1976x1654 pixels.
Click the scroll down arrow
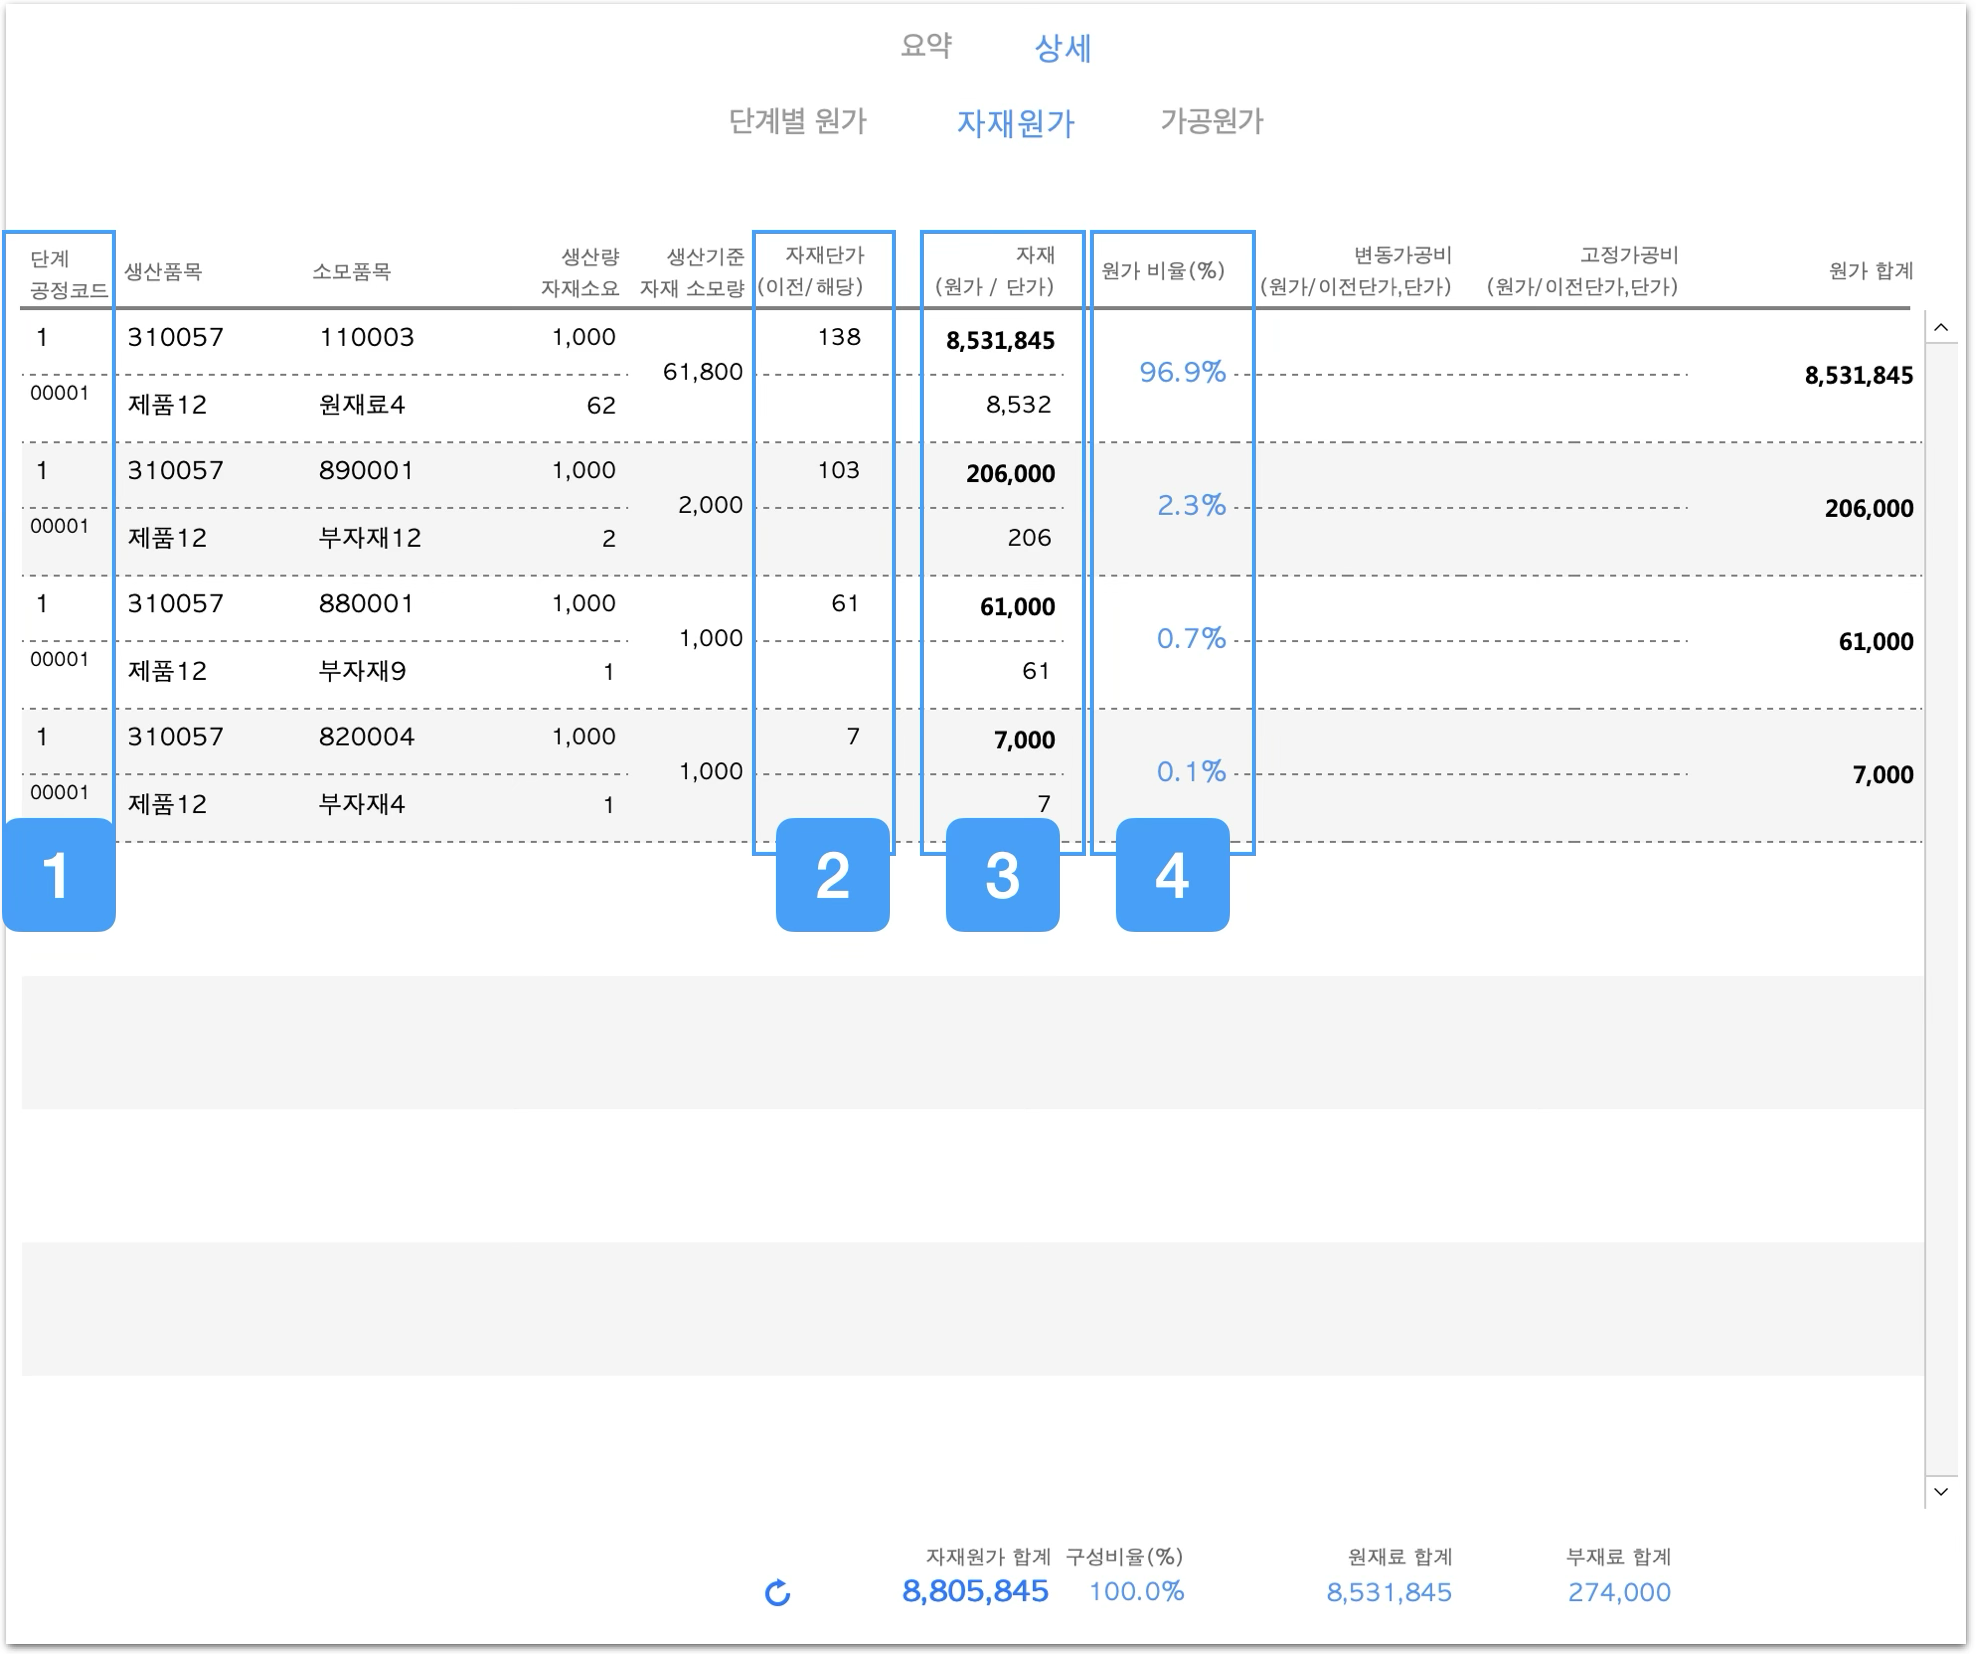point(1941,1491)
